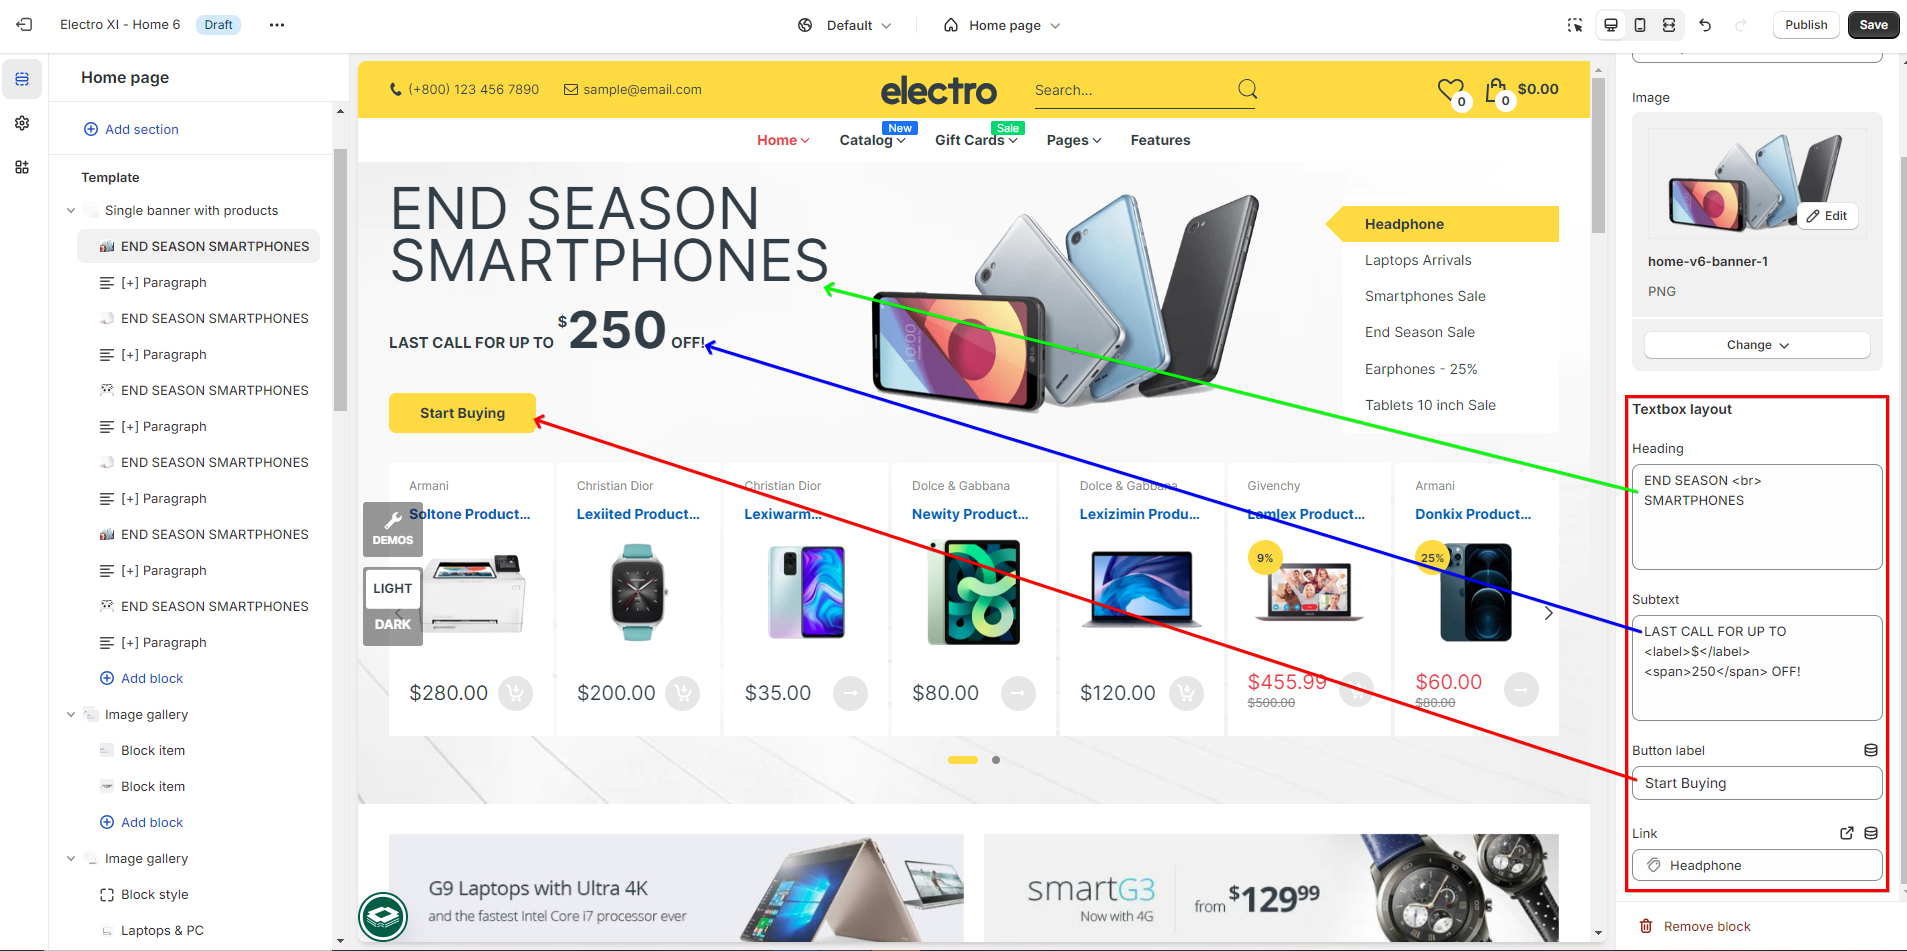The width and height of the screenshot is (1907, 951).
Task: Toggle LIGHT mode in the demo switcher
Action: click(x=392, y=588)
